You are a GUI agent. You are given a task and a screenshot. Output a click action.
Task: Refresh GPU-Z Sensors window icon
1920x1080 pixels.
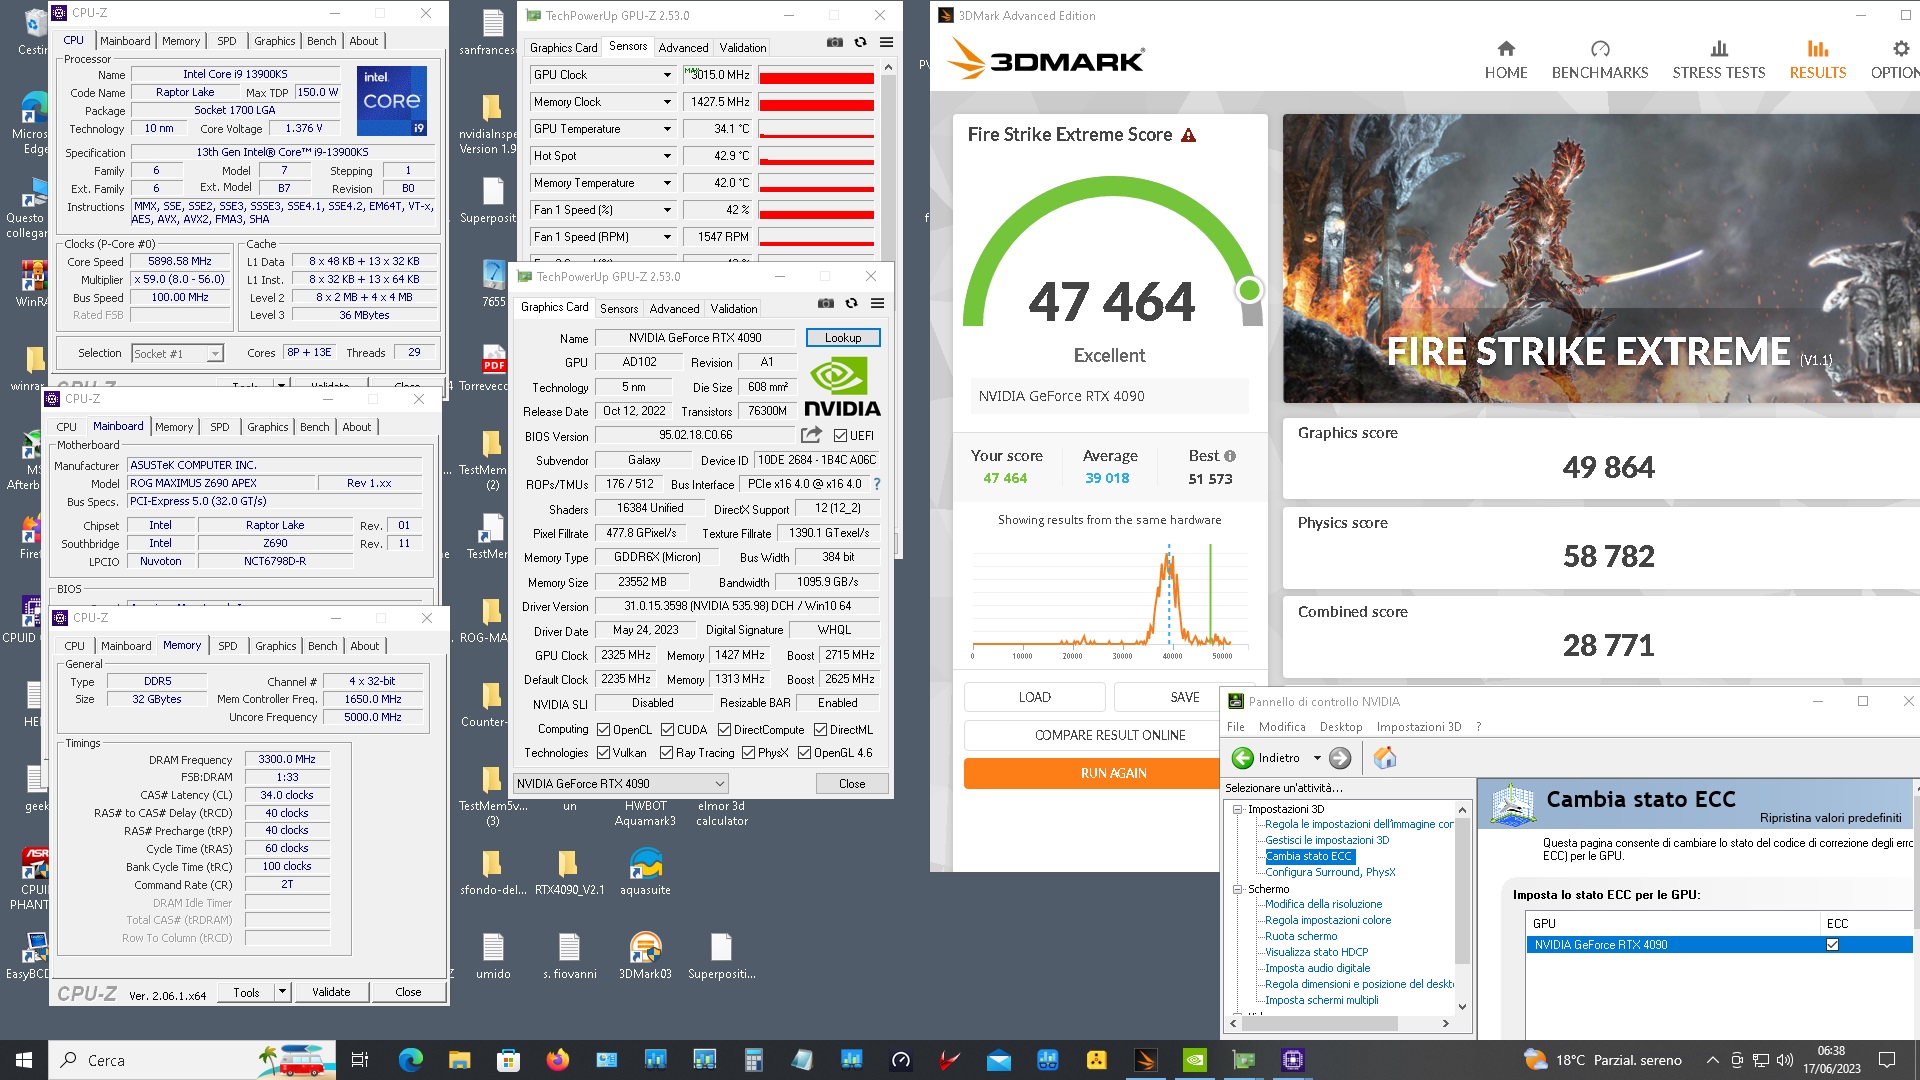pyautogui.click(x=860, y=43)
